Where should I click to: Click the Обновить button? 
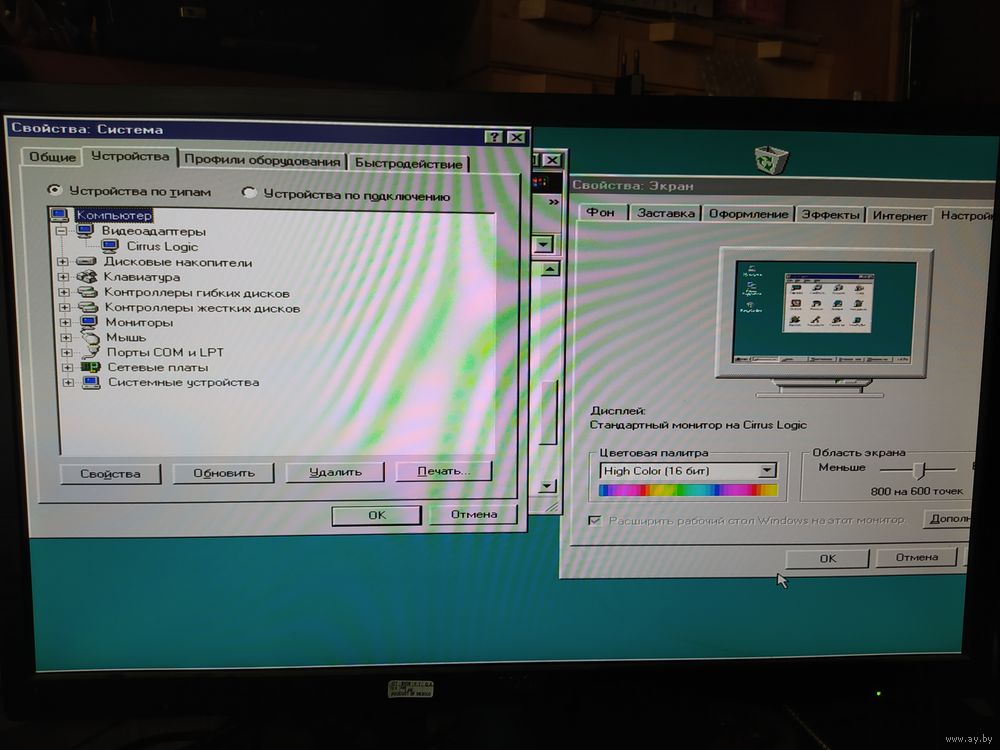click(224, 473)
